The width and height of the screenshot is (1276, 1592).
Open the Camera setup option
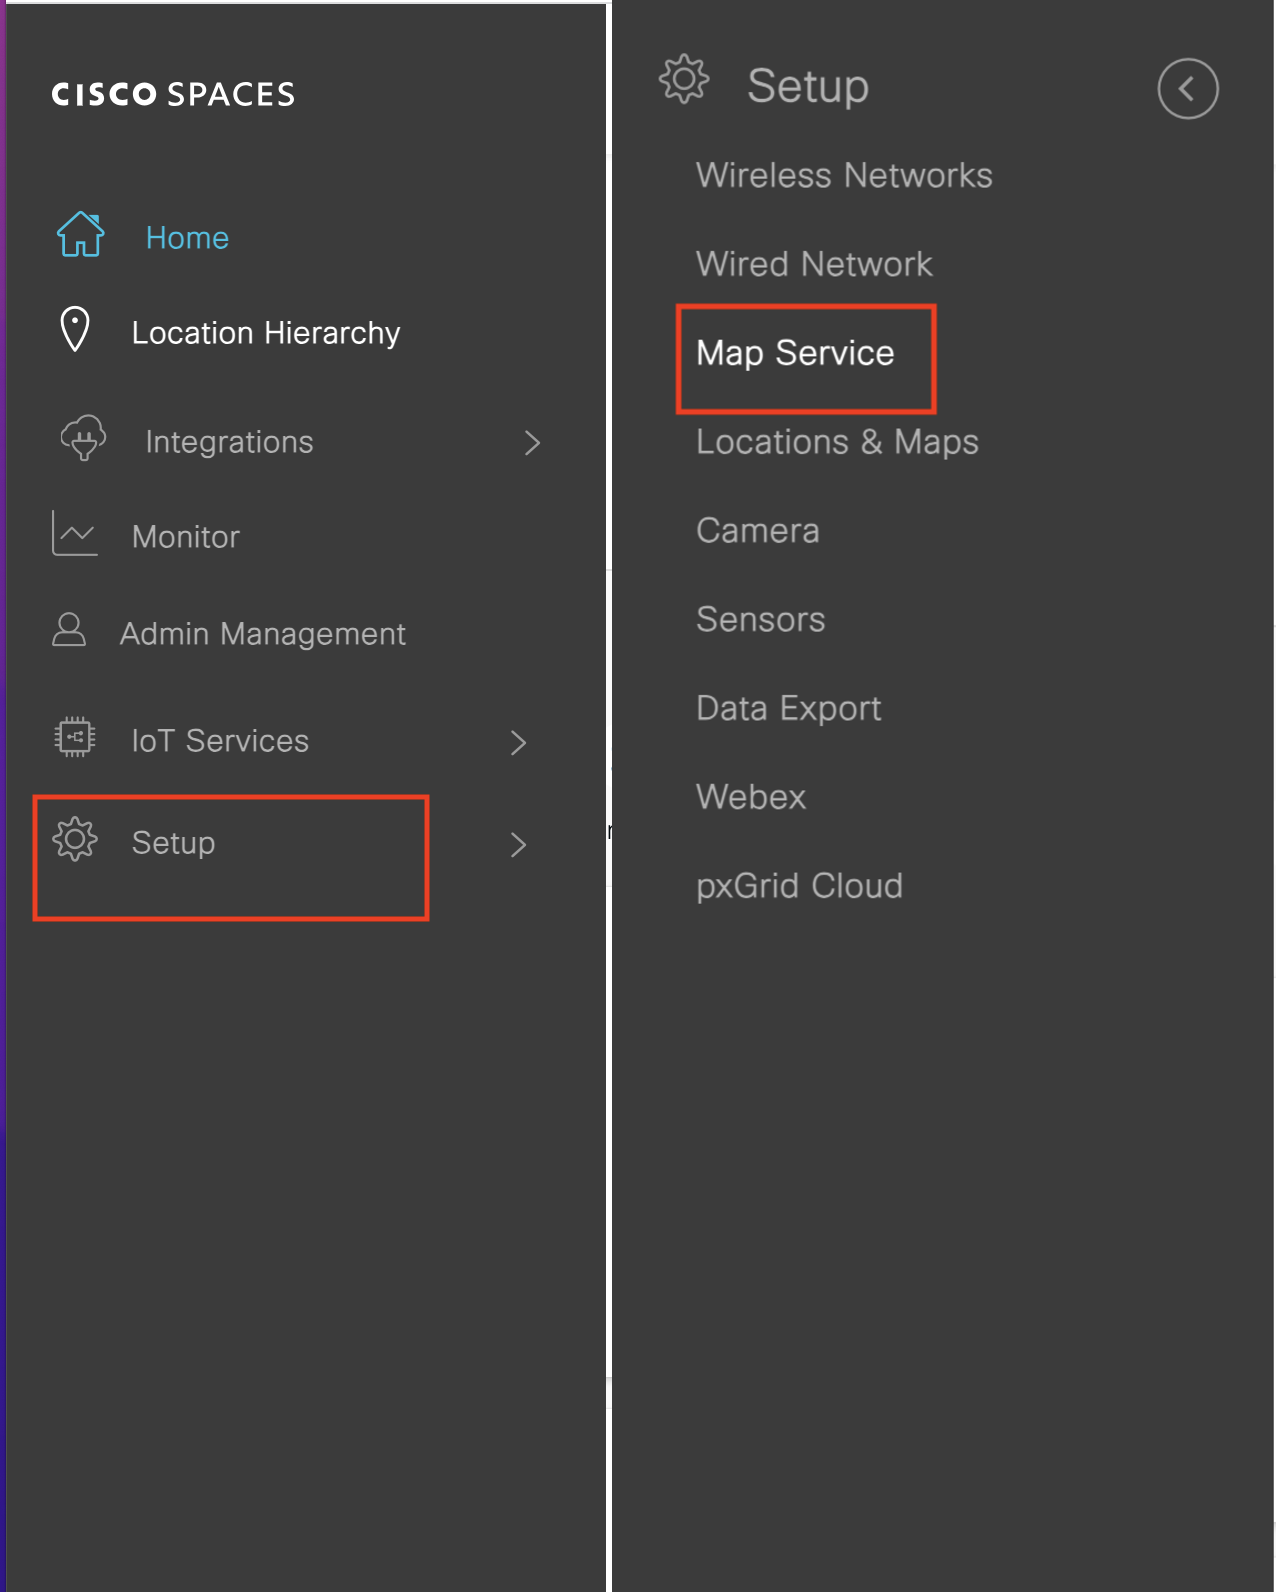click(758, 531)
